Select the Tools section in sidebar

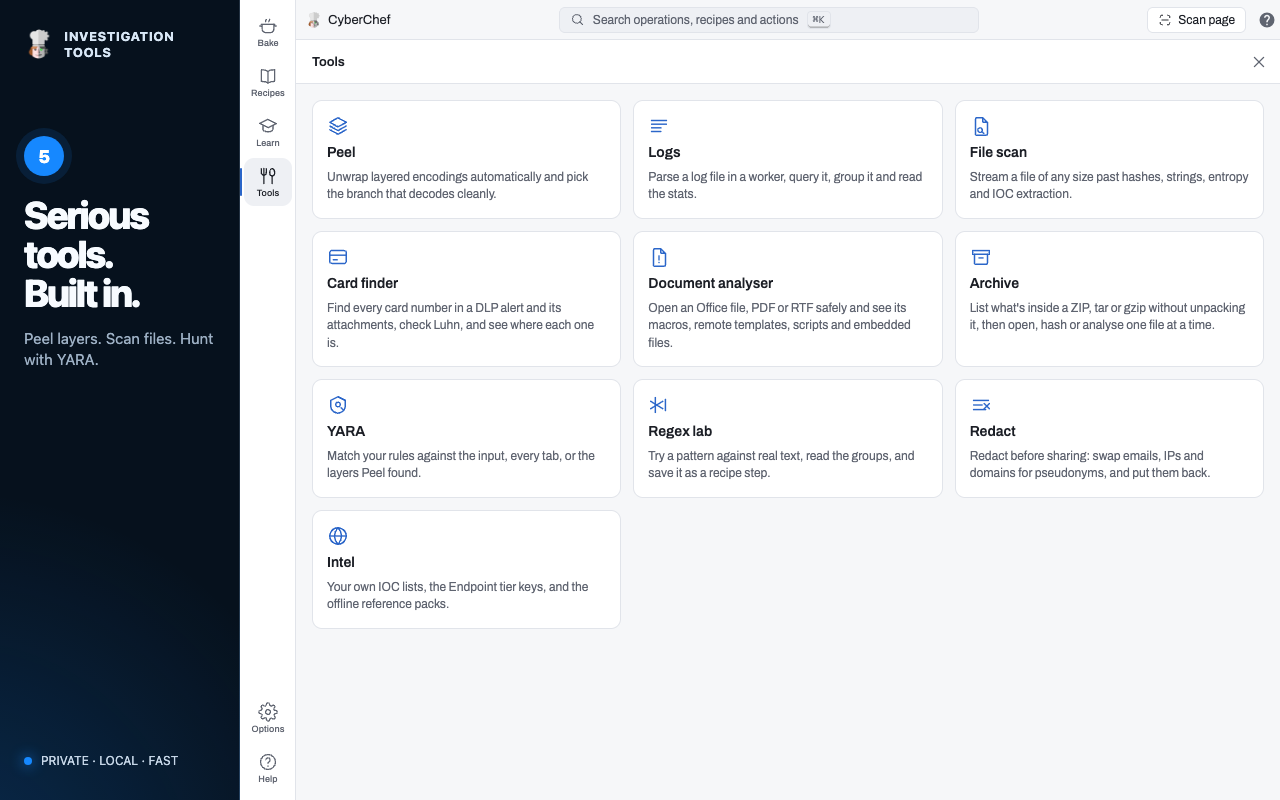(268, 182)
